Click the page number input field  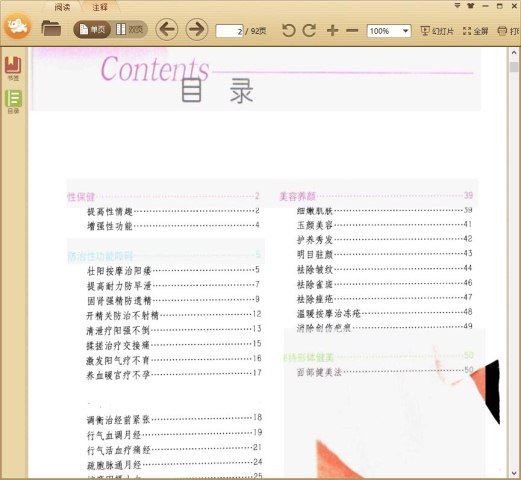pyautogui.click(x=229, y=31)
